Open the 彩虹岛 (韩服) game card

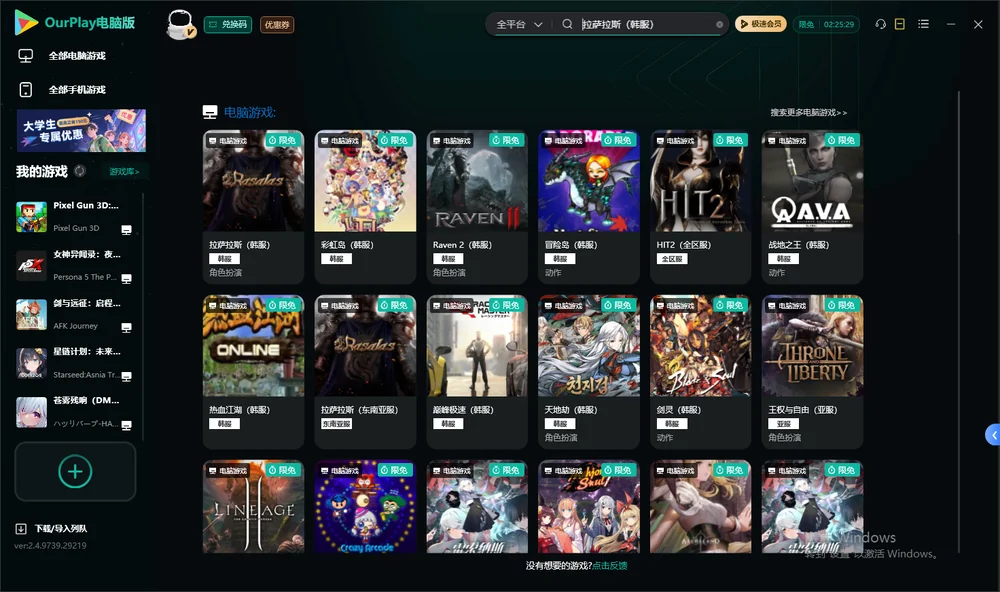[365, 207]
